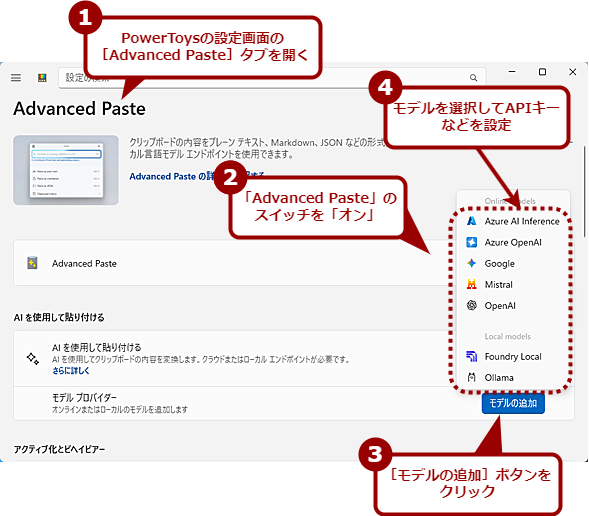
Task: Click the PowerToys app icon
Action: (42, 78)
